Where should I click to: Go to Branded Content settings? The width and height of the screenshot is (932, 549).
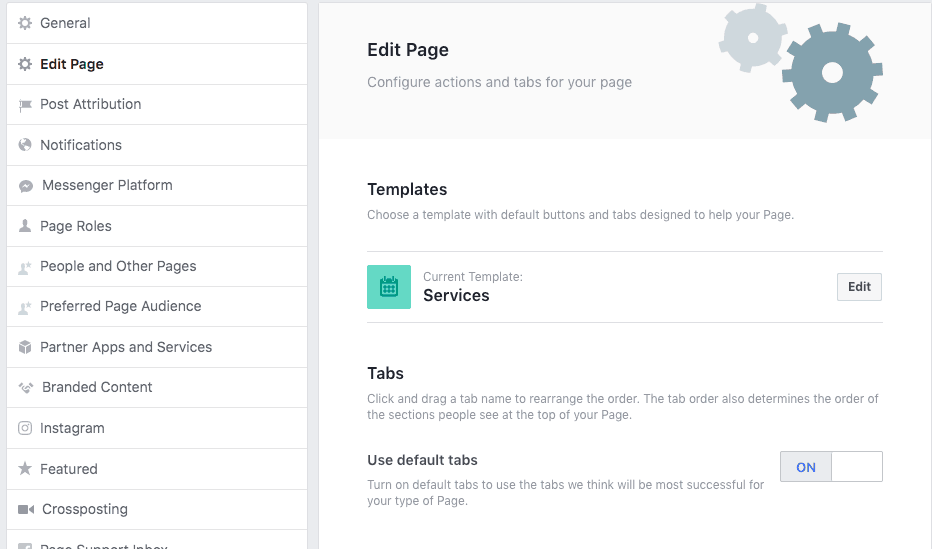pos(157,387)
